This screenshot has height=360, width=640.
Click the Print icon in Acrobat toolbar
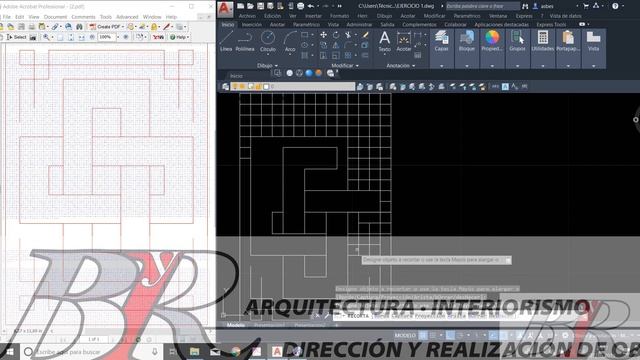pos(31,27)
